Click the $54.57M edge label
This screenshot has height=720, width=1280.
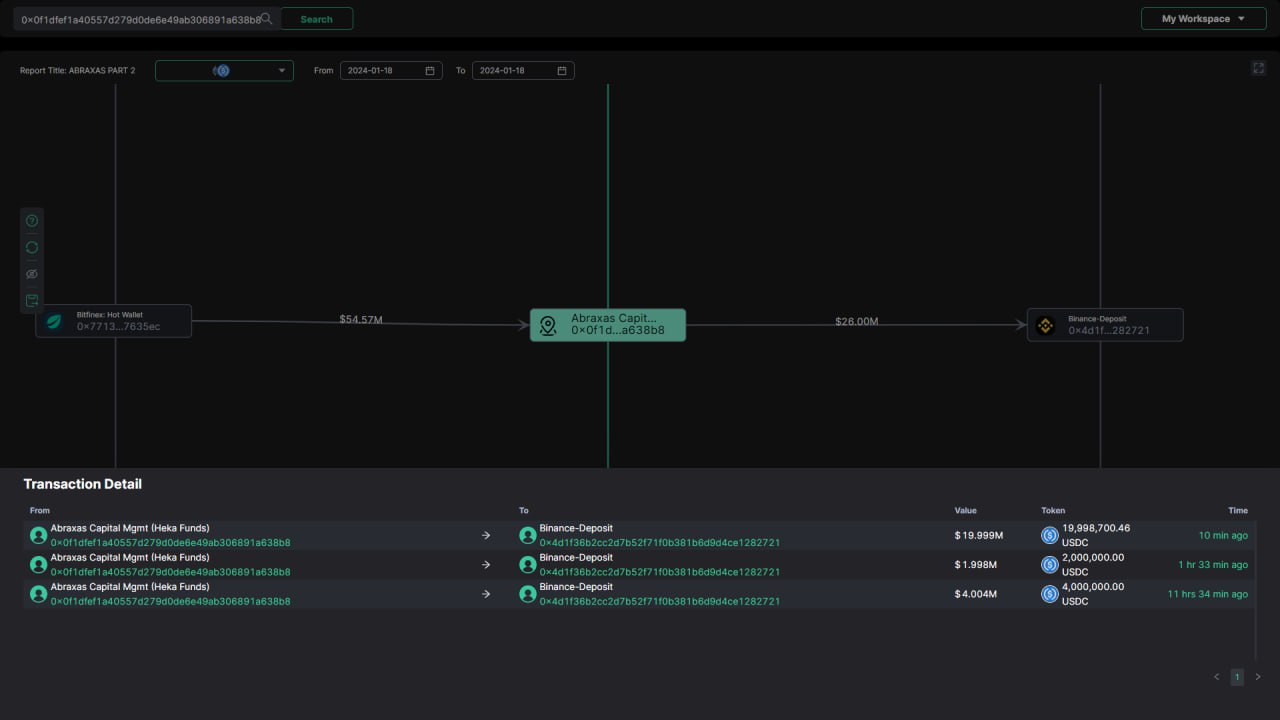point(361,320)
